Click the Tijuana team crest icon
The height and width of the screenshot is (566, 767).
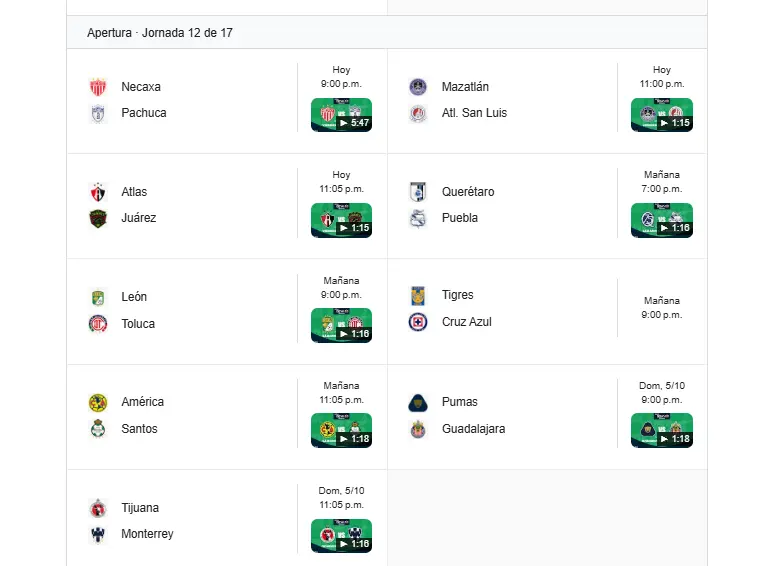tap(98, 508)
